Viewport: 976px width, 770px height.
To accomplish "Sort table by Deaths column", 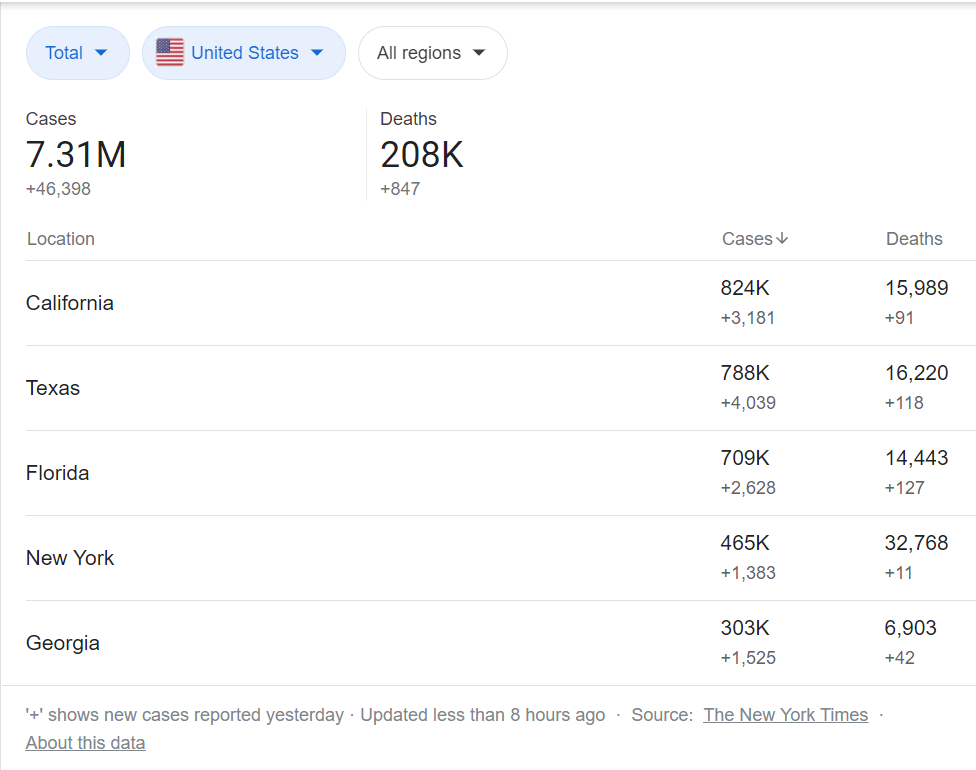I will click(x=914, y=239).
